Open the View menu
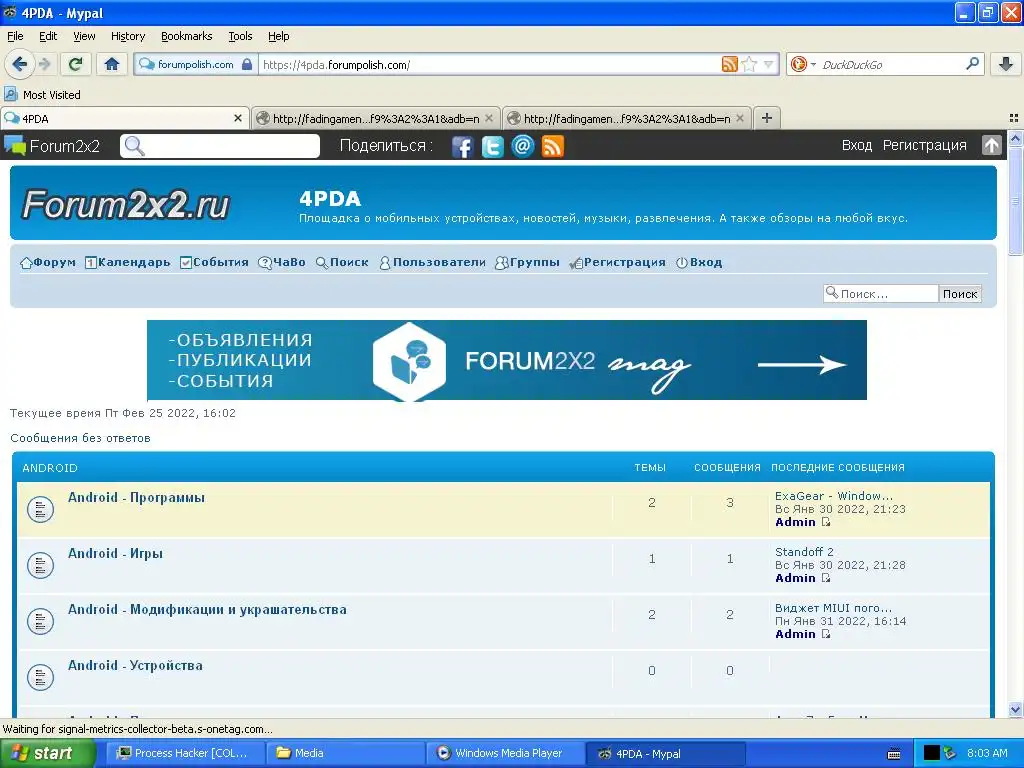 tap(84, 36)
